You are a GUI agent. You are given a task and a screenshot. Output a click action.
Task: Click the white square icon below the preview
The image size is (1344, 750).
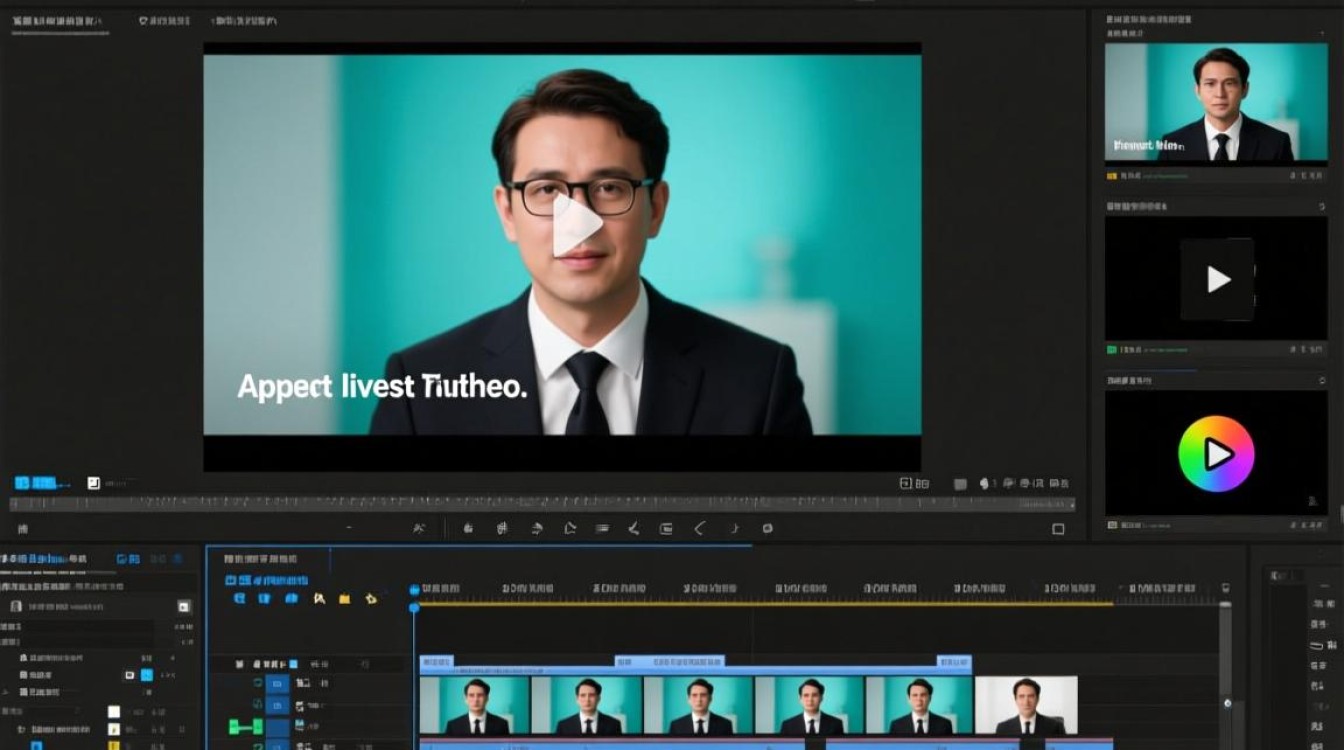(x=93, y=482)
